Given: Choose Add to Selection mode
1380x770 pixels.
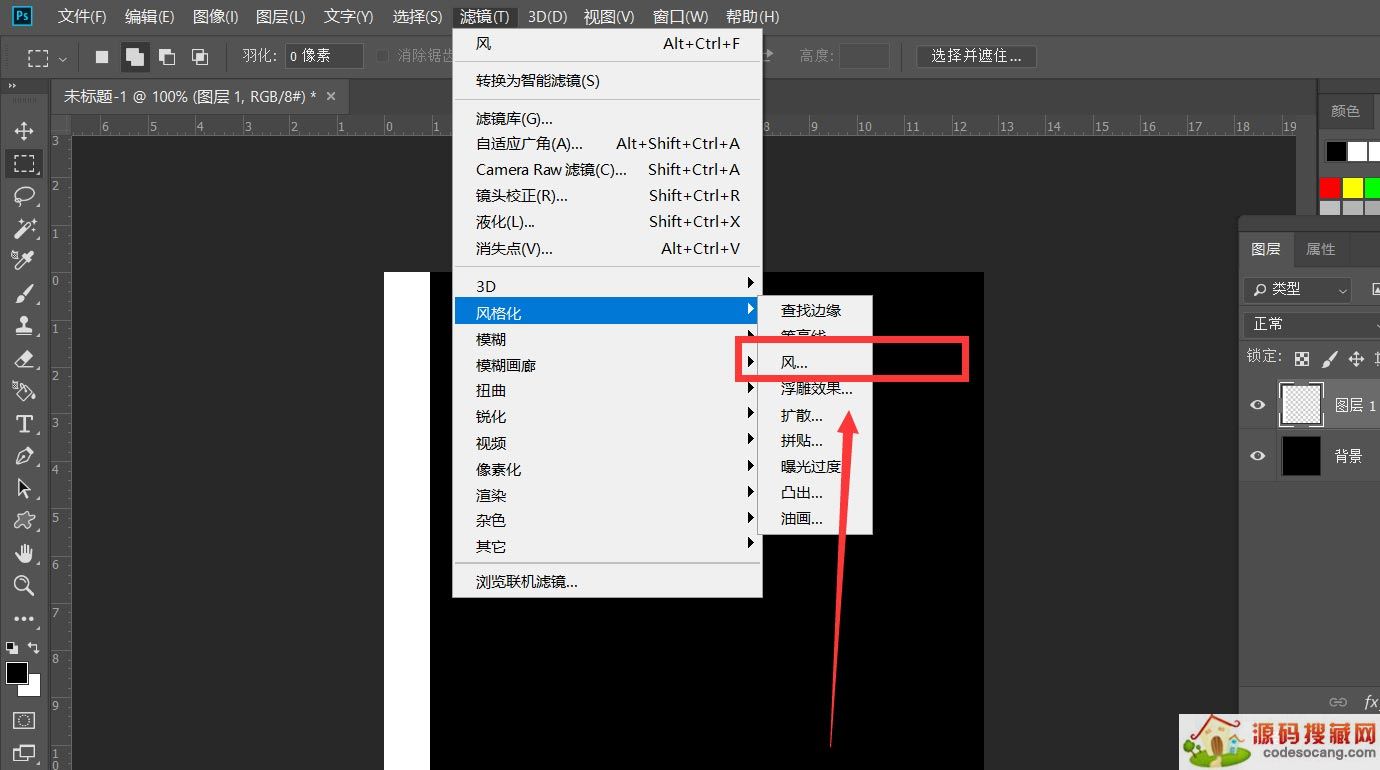Looking at the screenshot, I should 135,57.
